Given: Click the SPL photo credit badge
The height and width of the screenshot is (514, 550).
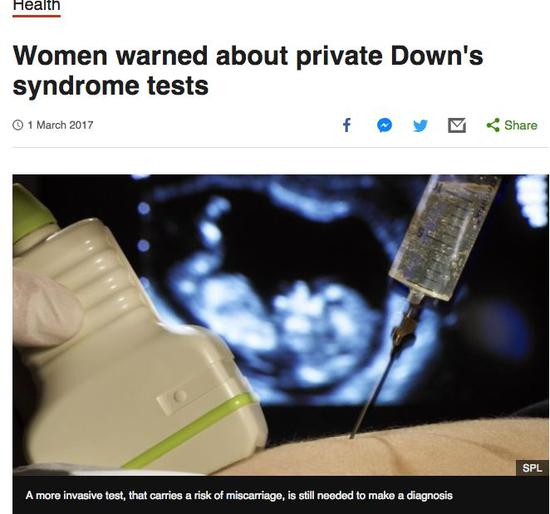Looking at the screenshot, I should [532, 468].
